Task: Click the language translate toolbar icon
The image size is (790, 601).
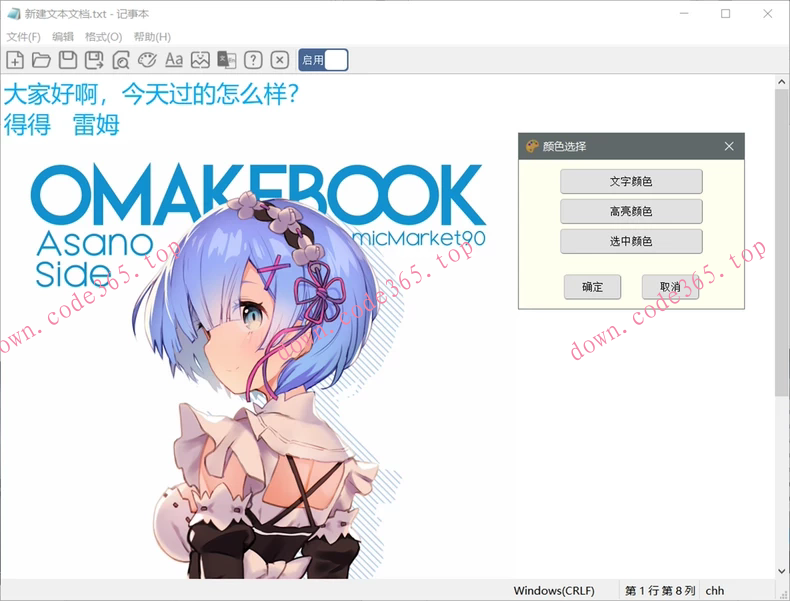Action: 227,60
